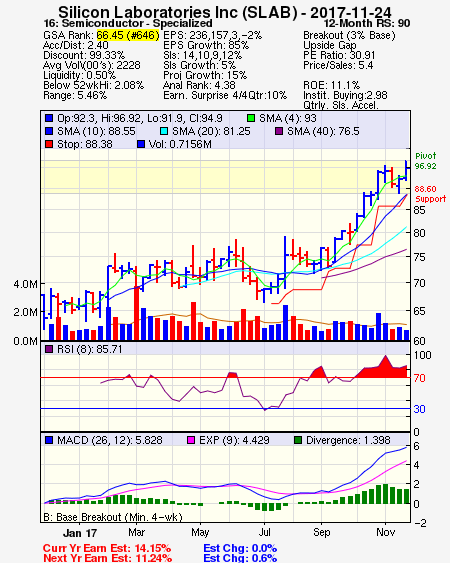450x563 pixels.
Task: Click the Op:92.3, Hi:96.92, Lo:91.9, Cl:94.9 text
Action: pyautogui.click(x=140, y=118)
